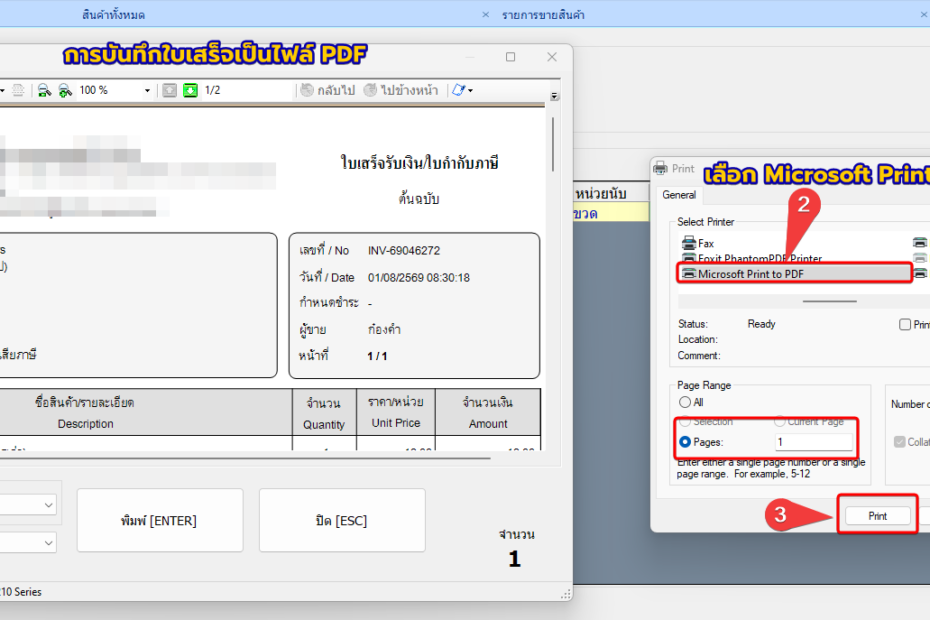Image resolution: width=930 pixels, height=620 pixels.
Task: Click the window resize grip in the status bar
Action: pyautogui.click(x=566, y=594)
